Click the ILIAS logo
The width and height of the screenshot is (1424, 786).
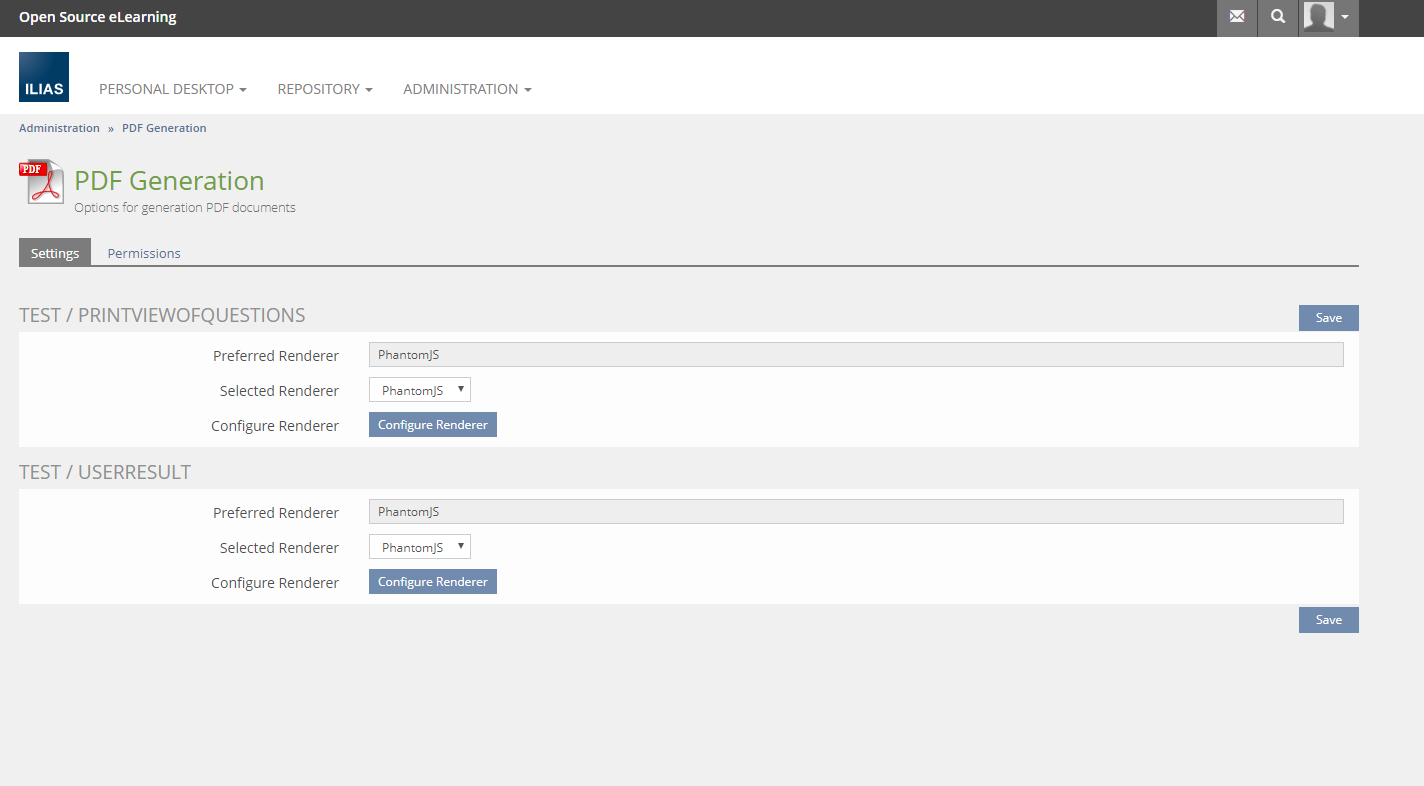(44, 77)
